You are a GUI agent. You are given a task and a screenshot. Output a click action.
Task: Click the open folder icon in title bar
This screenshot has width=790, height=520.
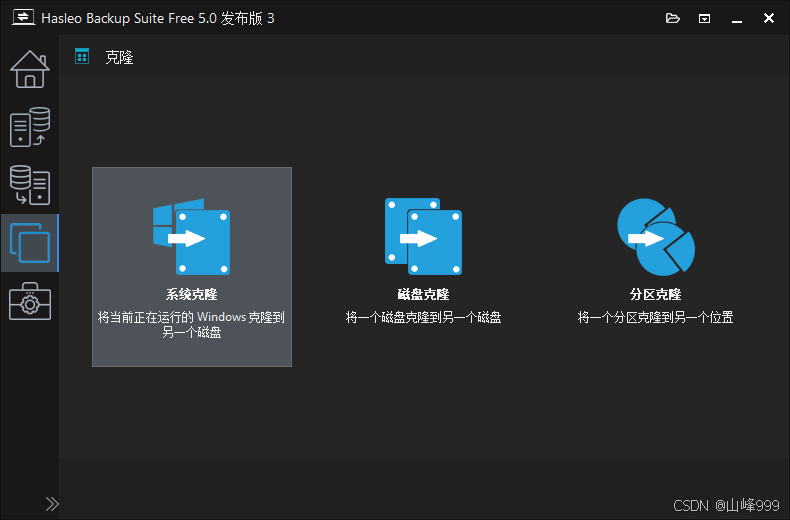point(673,19)
